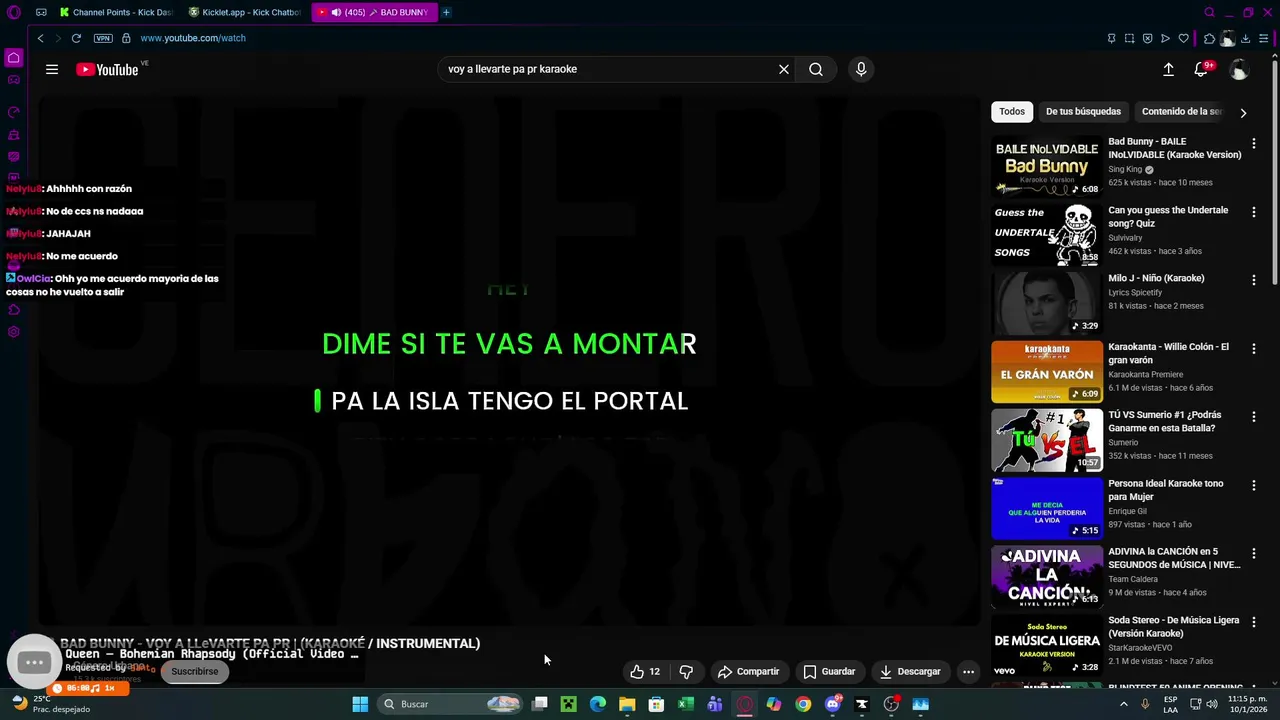Open the YouTube create upload icon
Viewport: 1280px width, 720px height.
tap(1168, 69)
